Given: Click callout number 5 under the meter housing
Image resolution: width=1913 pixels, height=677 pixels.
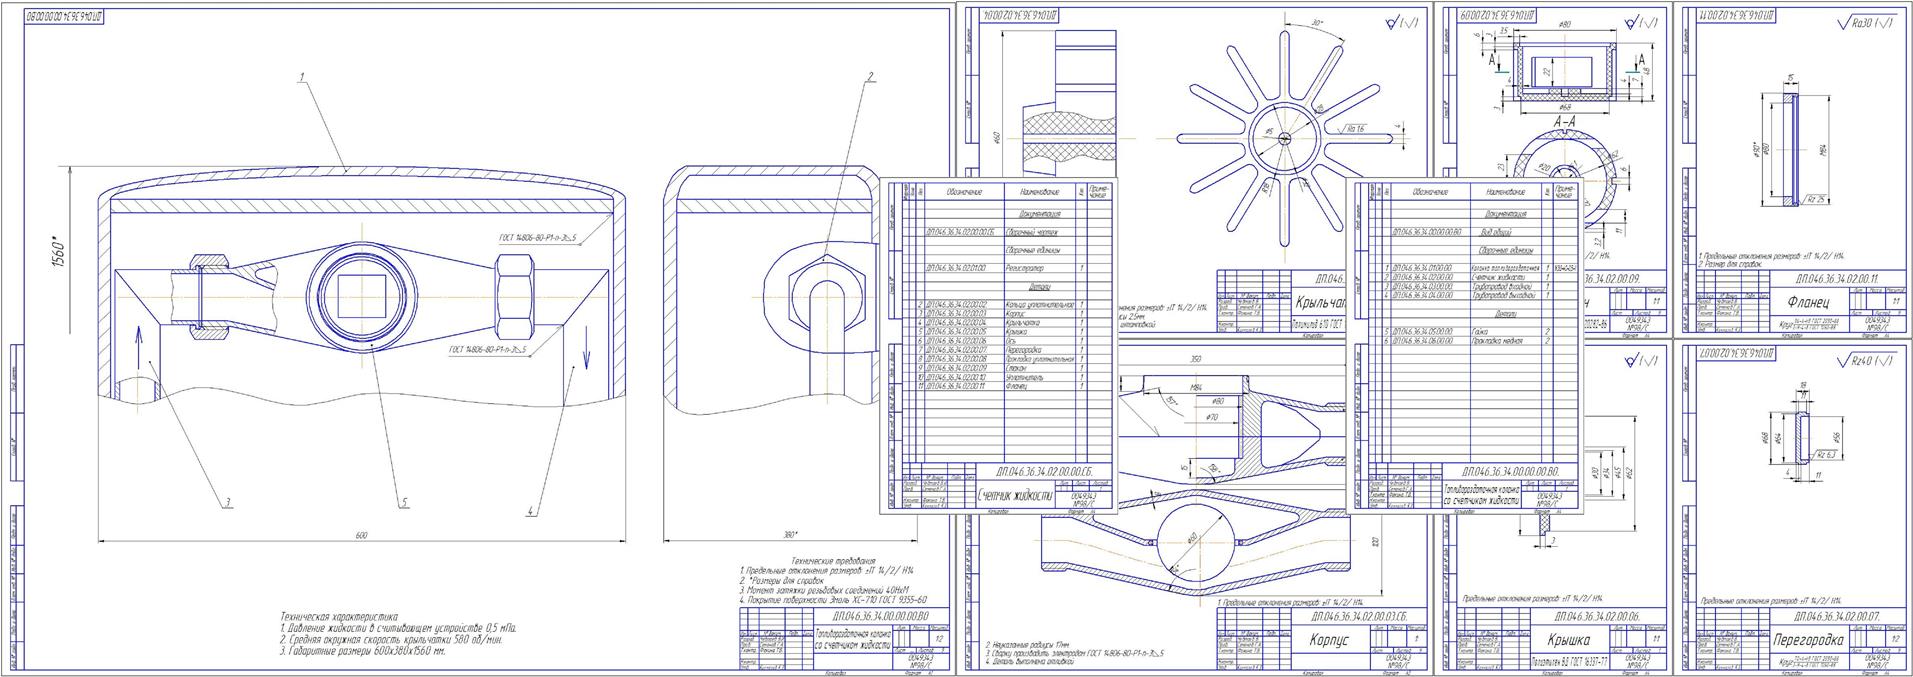Looking at the screenshot, I should 405,503.
